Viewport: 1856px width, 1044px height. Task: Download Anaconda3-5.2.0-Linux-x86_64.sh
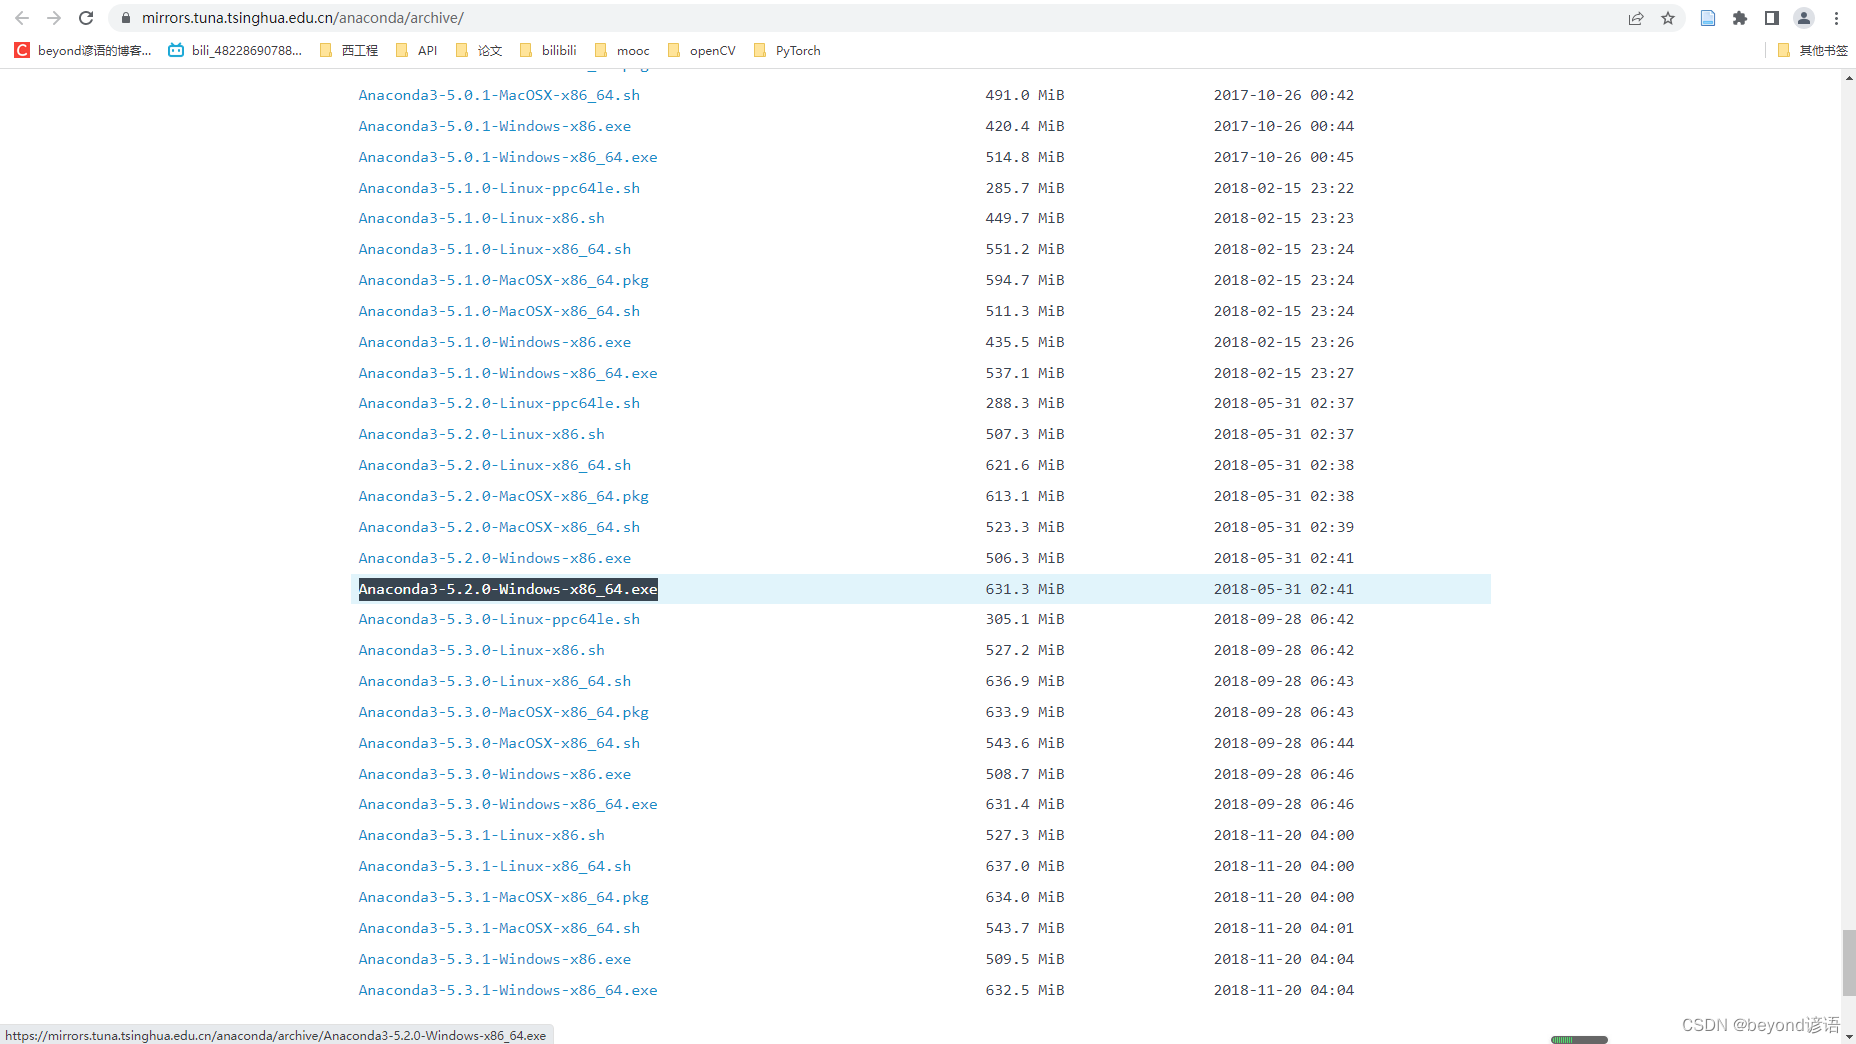click(x=495, y=465)
